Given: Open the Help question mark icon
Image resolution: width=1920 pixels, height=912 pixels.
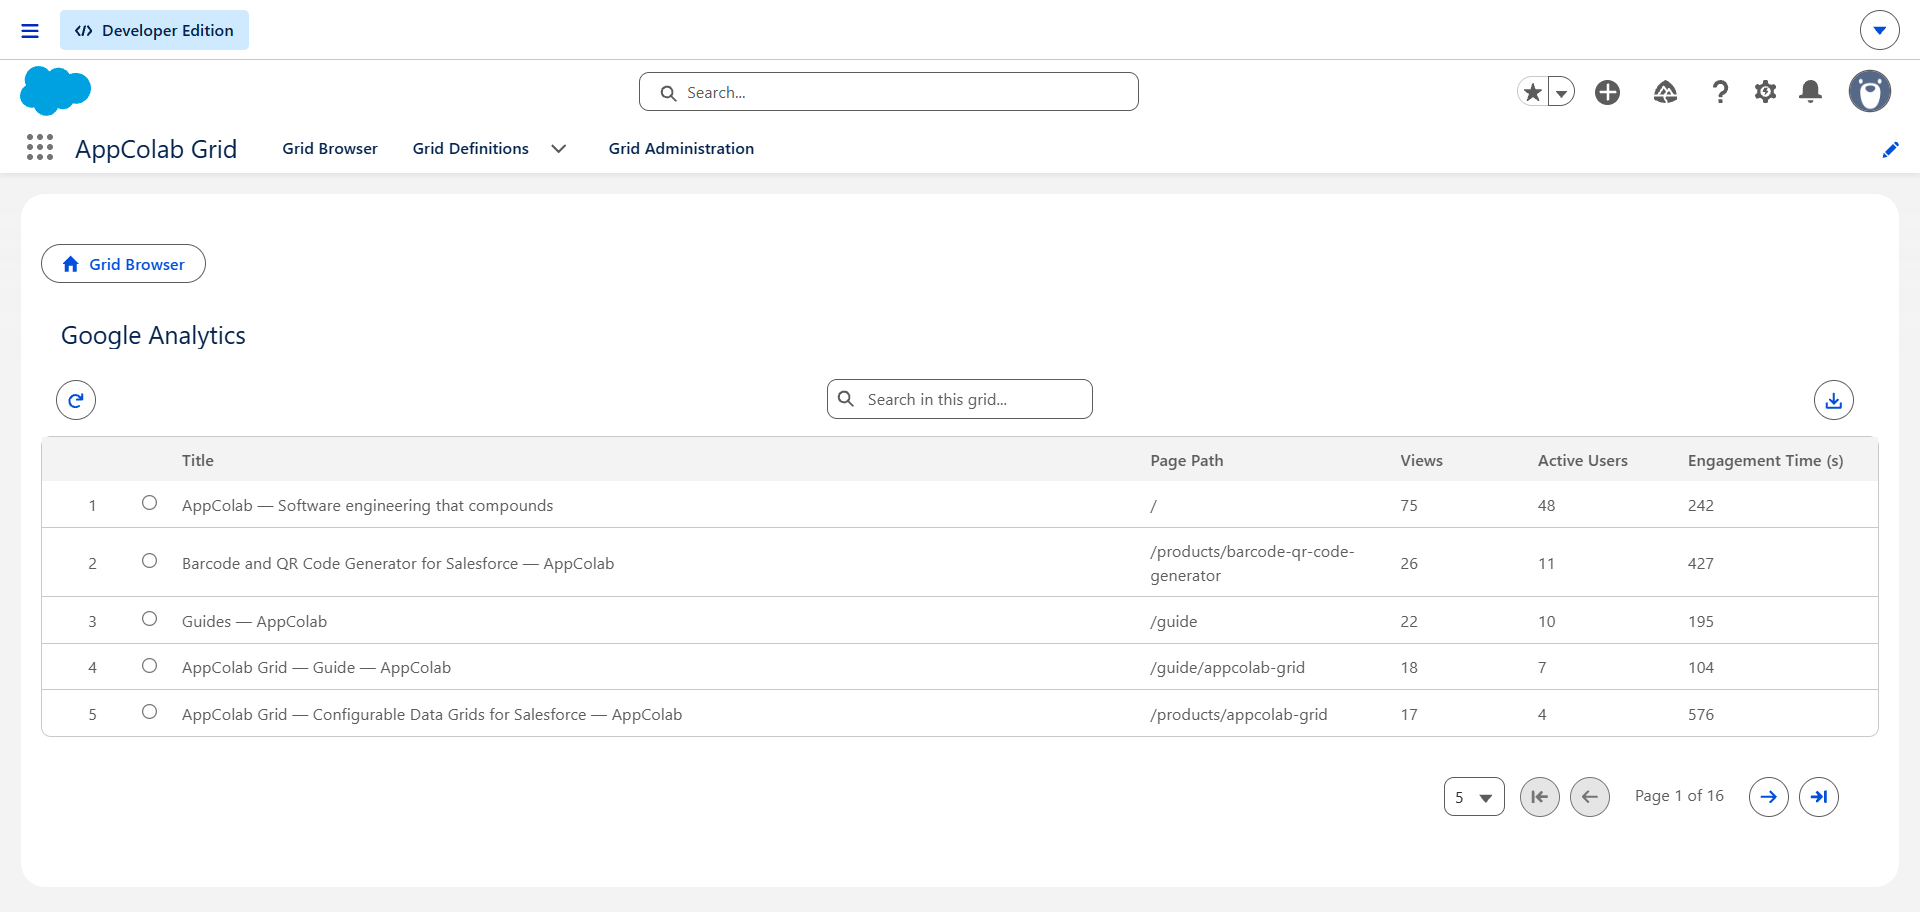Looking at the screenshot, I should tap(1720, 92).
